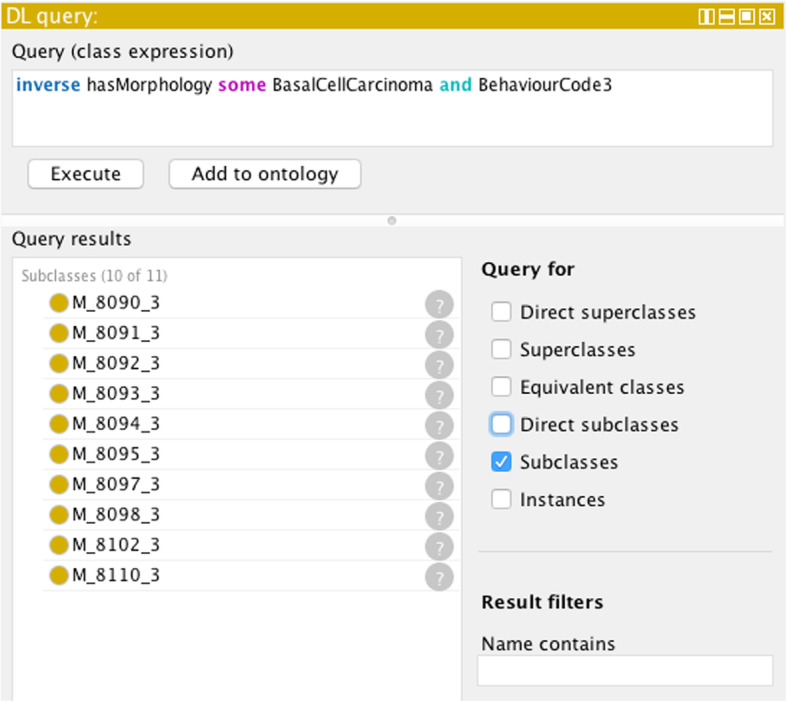Toggle the Equivalent classes option
Screen dimensions: 787x702
501,388
